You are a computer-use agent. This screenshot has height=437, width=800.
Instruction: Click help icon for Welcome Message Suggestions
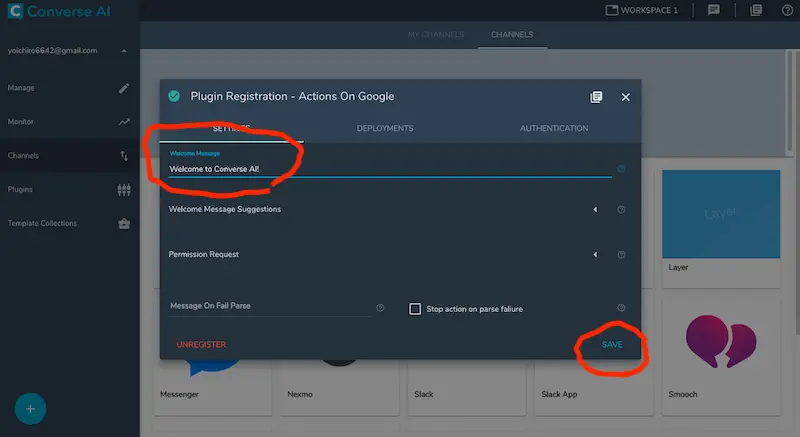point(621,210)
